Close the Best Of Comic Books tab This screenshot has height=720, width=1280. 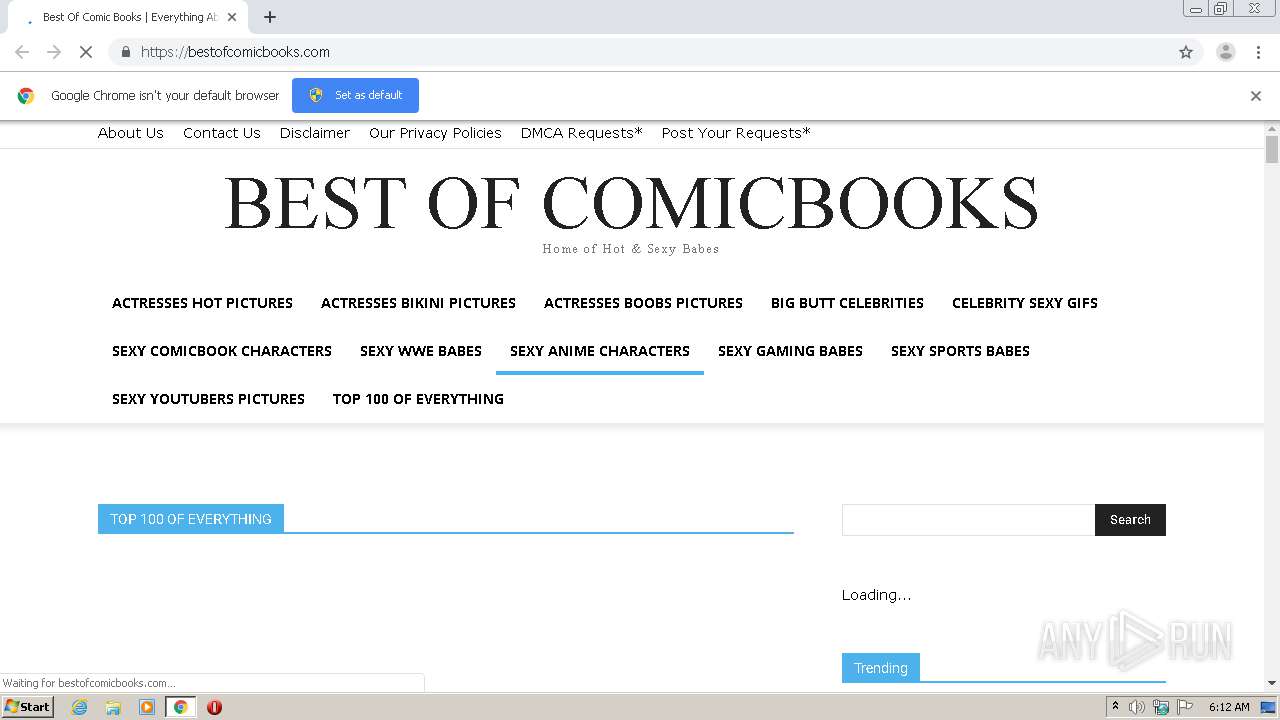coord(232,17)
